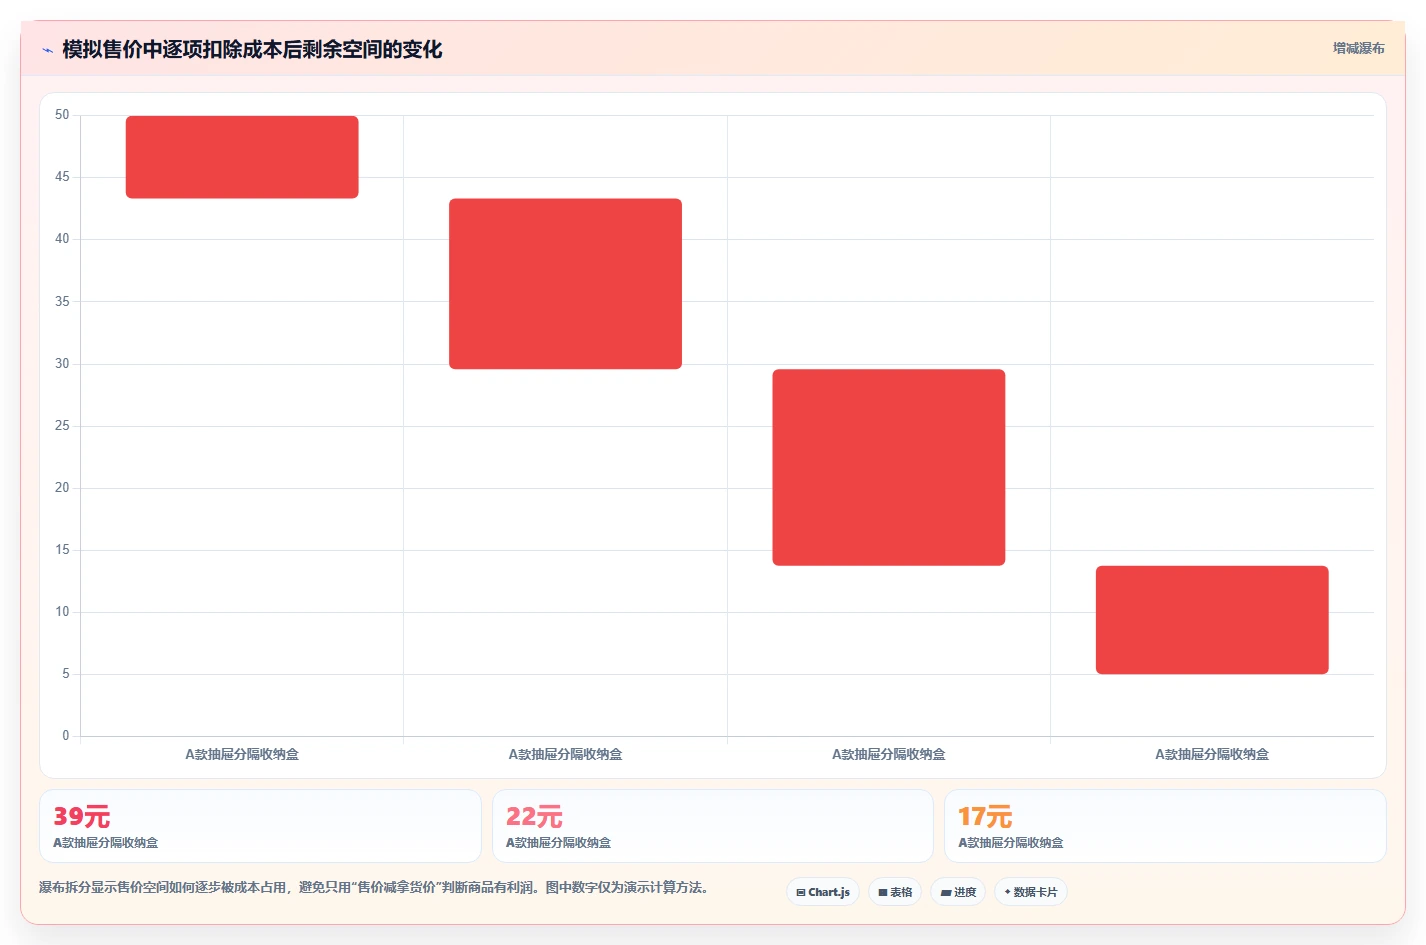Click the y-axis label 10
This screenshot has height=945, width=1426.
[62, 612]
